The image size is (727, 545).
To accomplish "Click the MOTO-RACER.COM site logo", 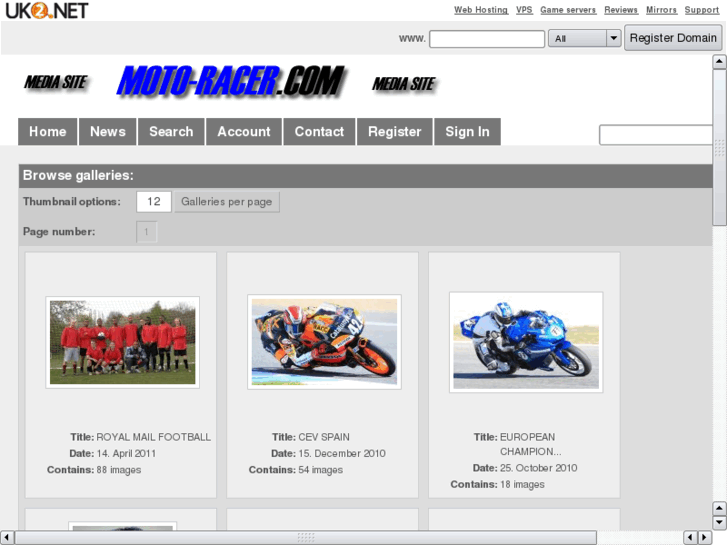I will (230, 81).
